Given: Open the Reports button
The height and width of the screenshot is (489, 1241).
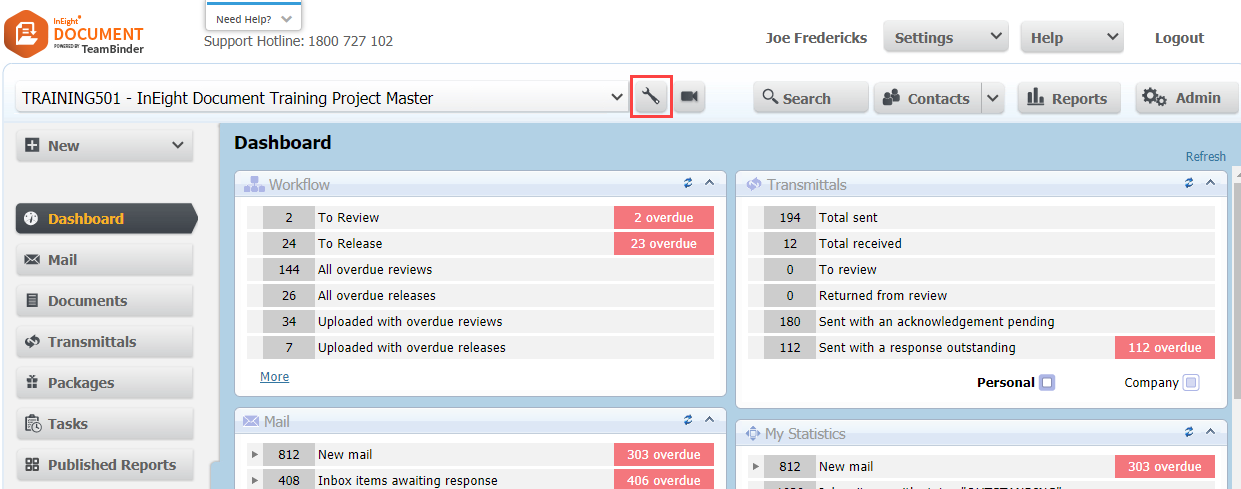Looking at the screenshot, I should click(1069, 98).
